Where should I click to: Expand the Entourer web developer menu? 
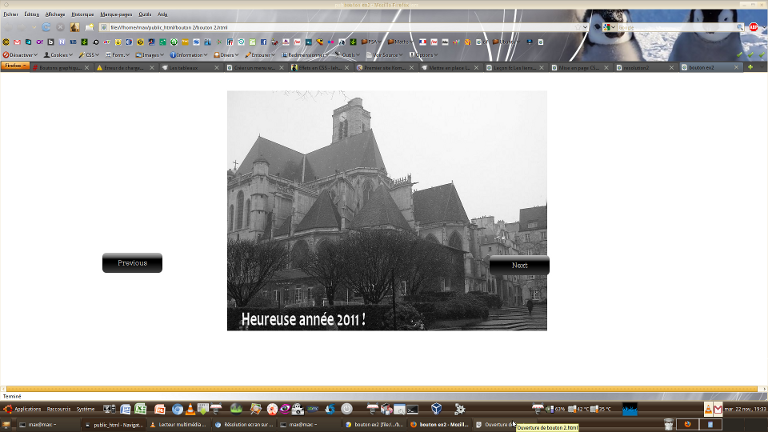pyautogui.click(x=260, y=55)
